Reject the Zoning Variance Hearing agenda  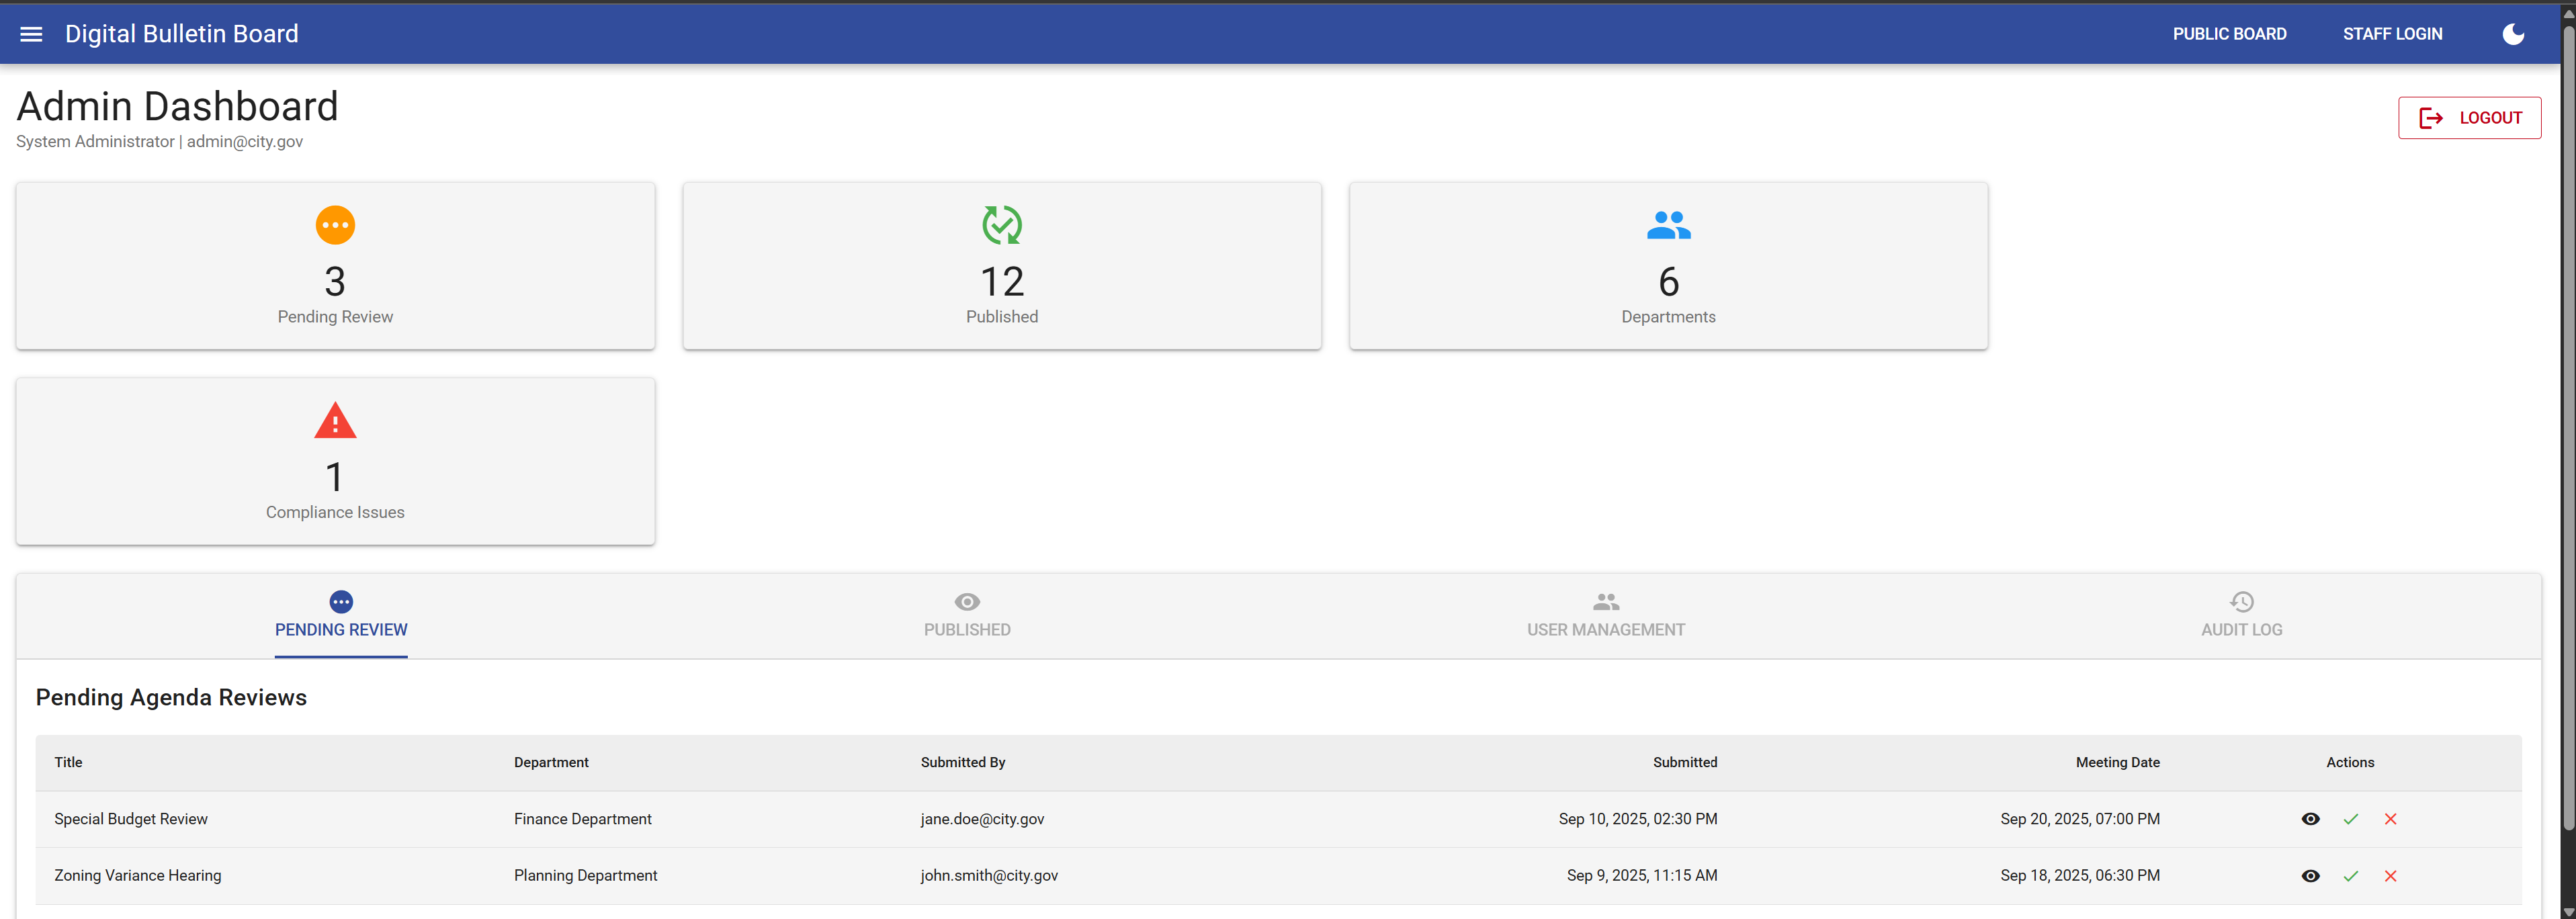[2390, 876]
